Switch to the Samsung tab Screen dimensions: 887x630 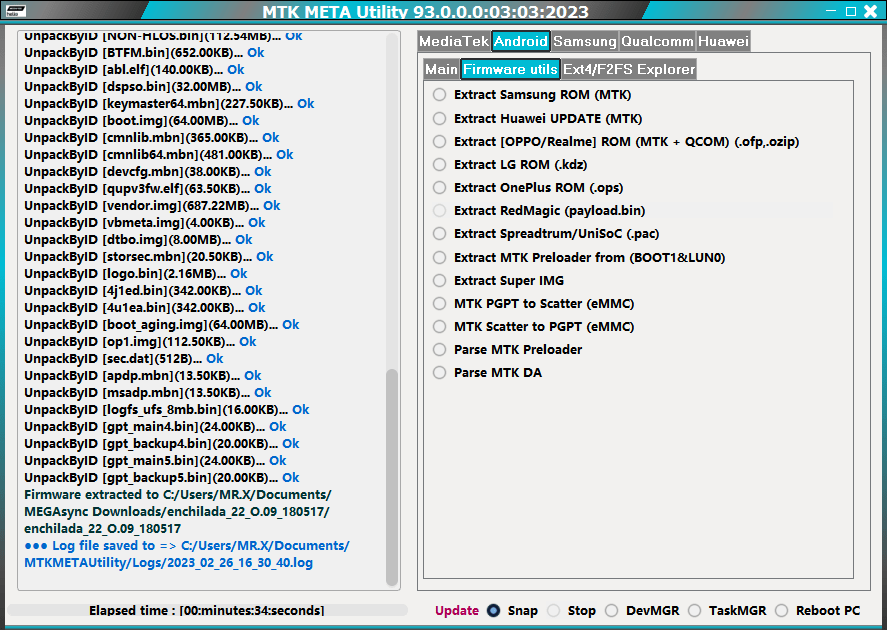click(x=584, y=41)
